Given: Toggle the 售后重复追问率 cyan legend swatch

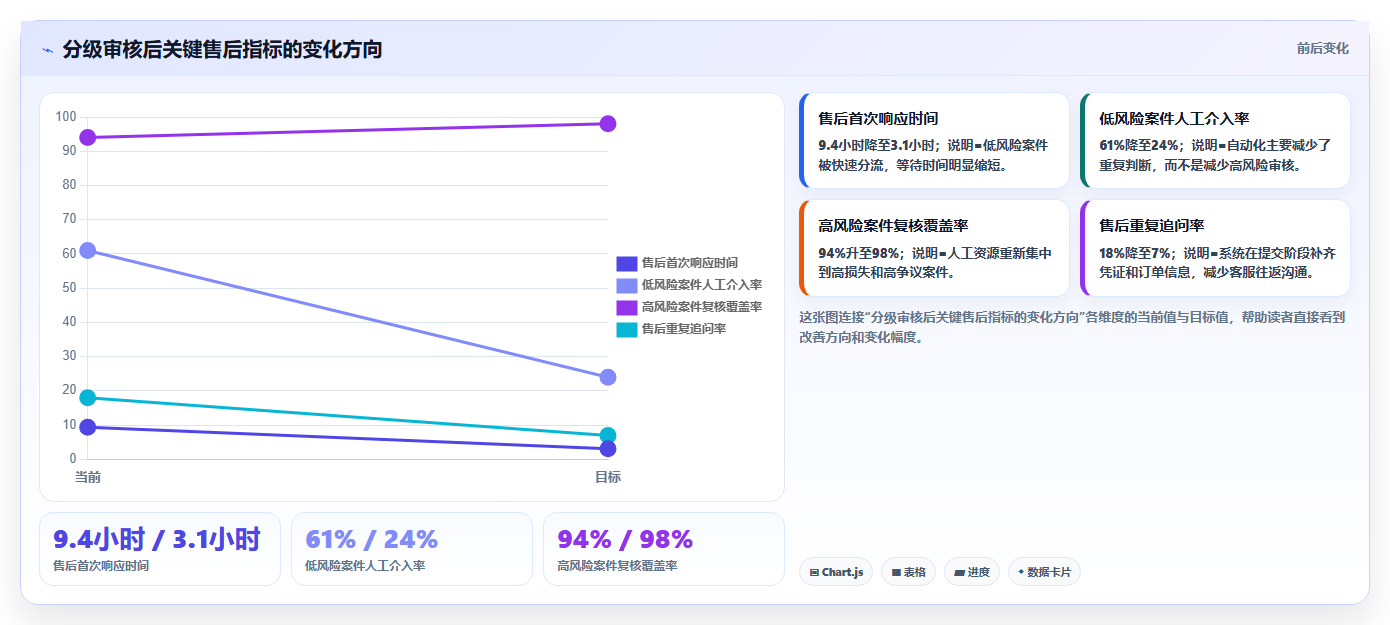Looking at the screenshot, I should click(x=626, y=329).
